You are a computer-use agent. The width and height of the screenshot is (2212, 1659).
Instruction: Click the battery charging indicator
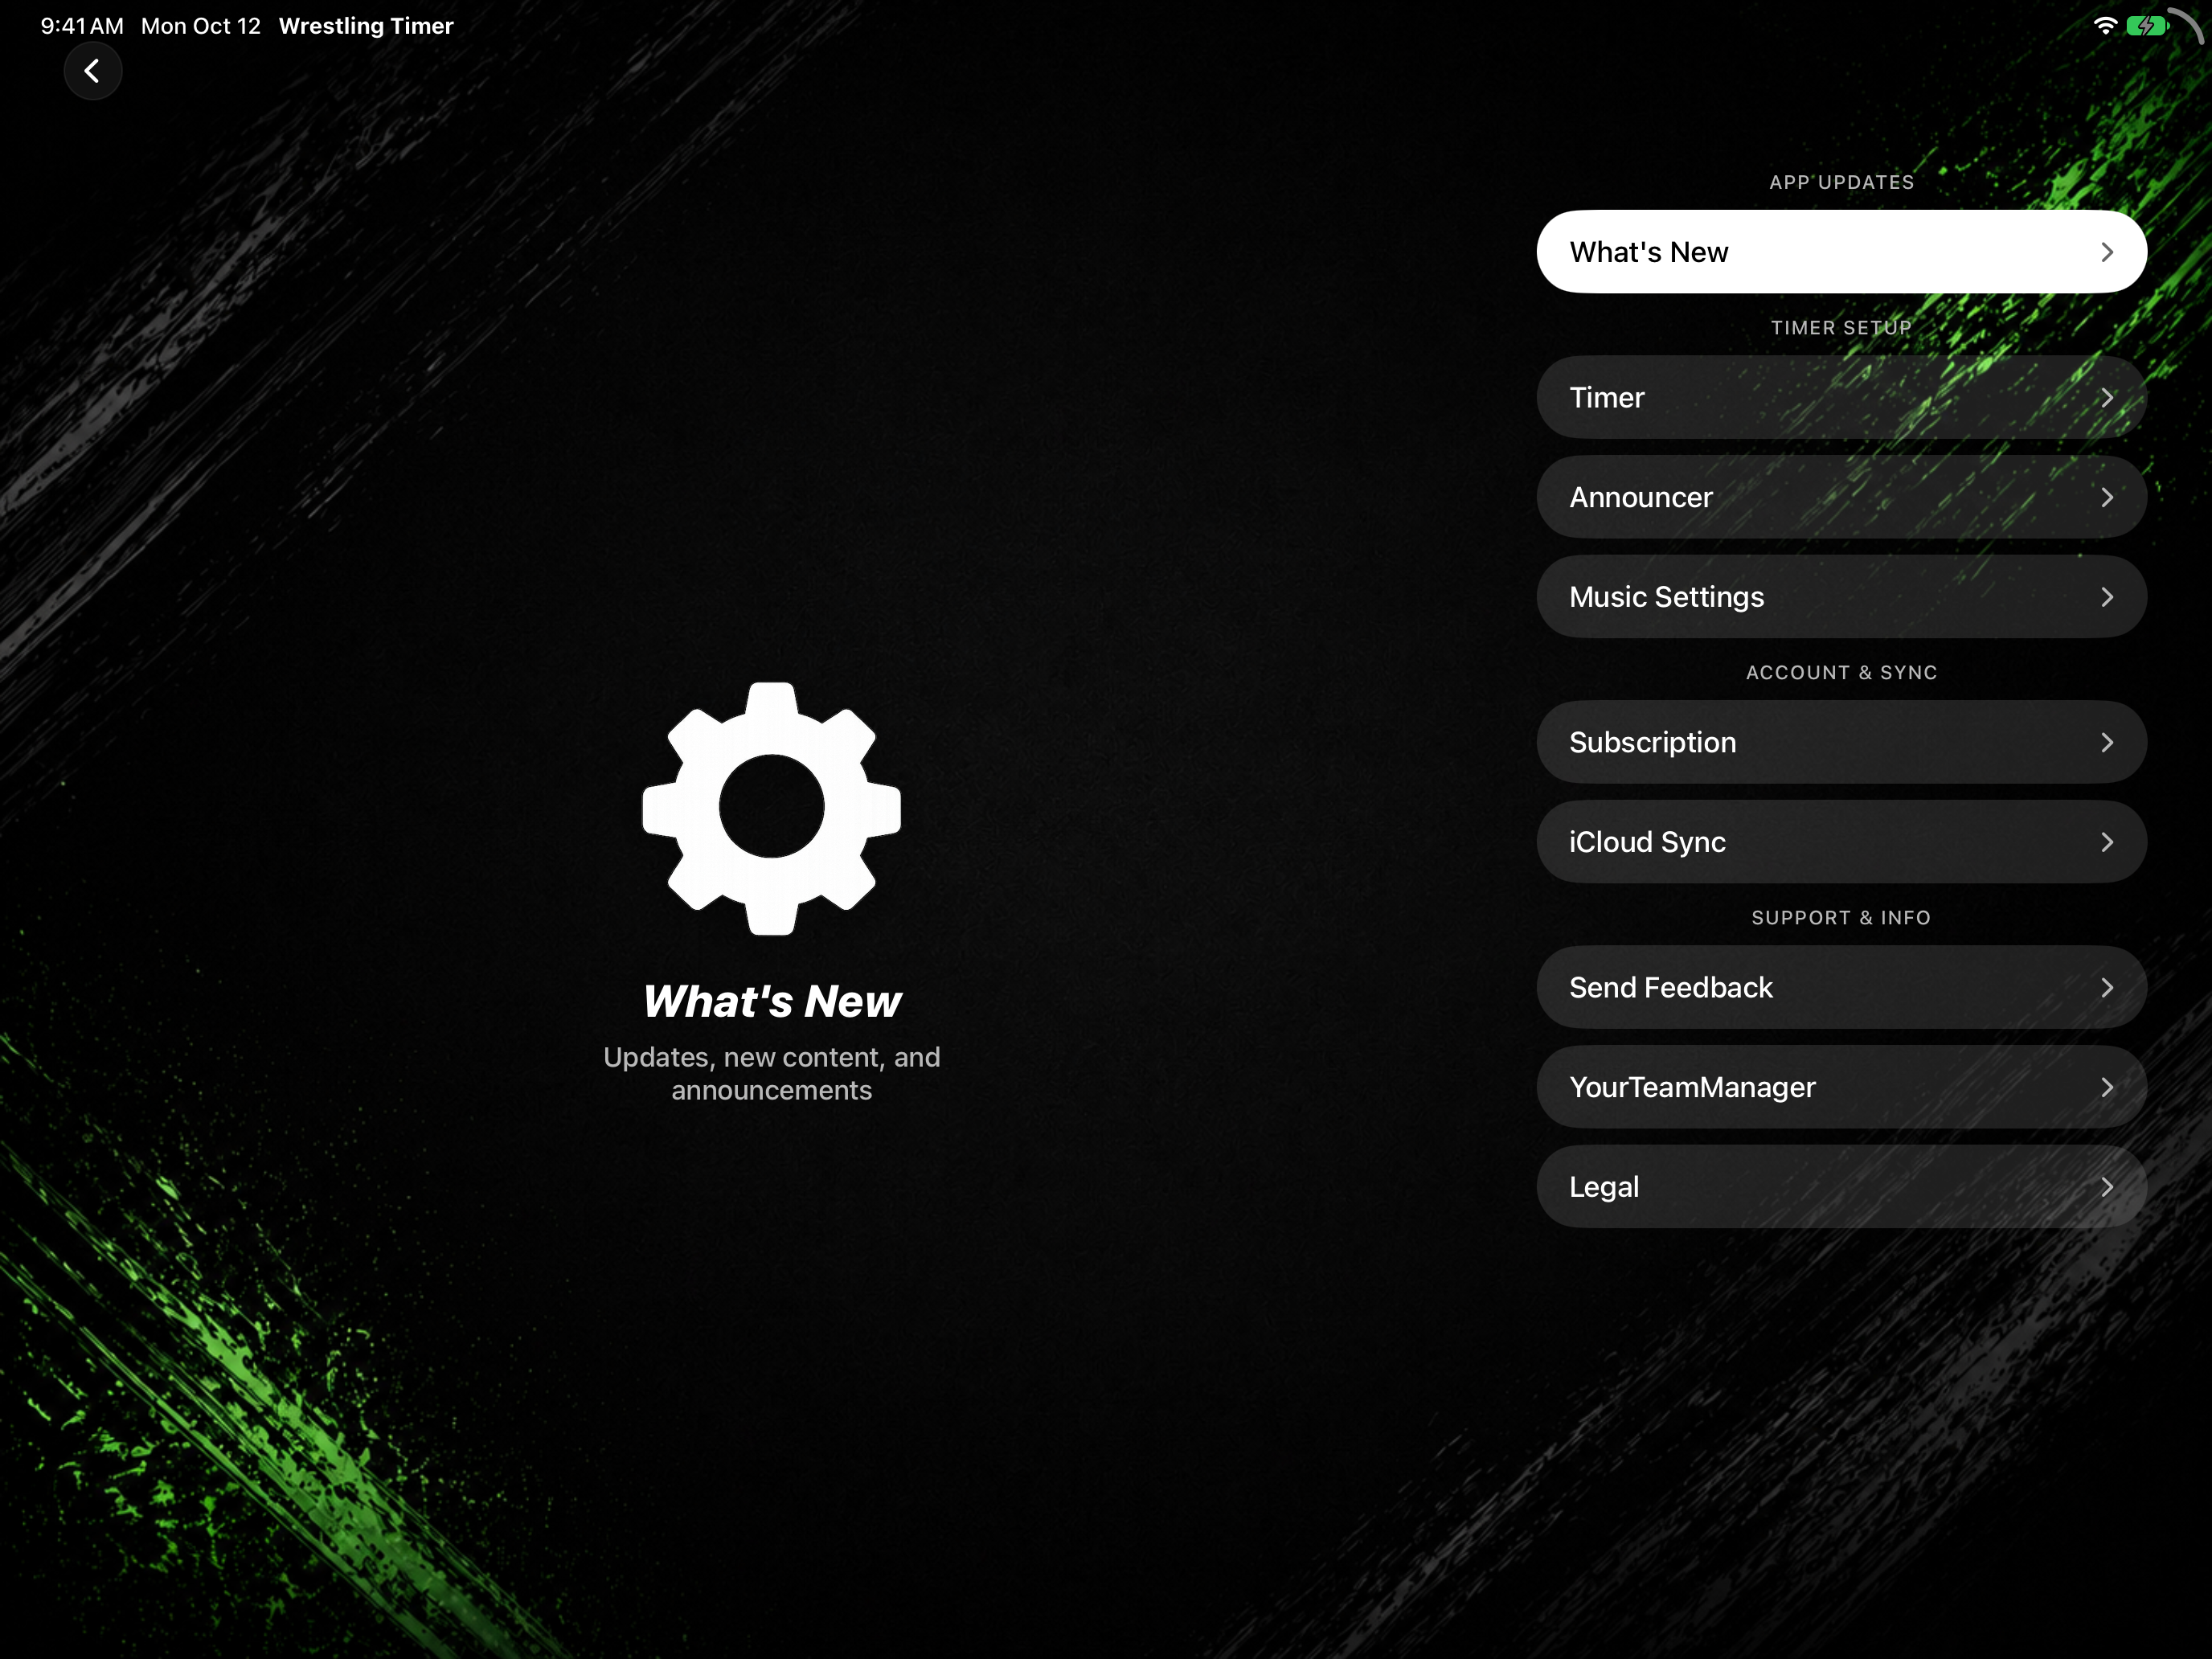point(2147,26)
